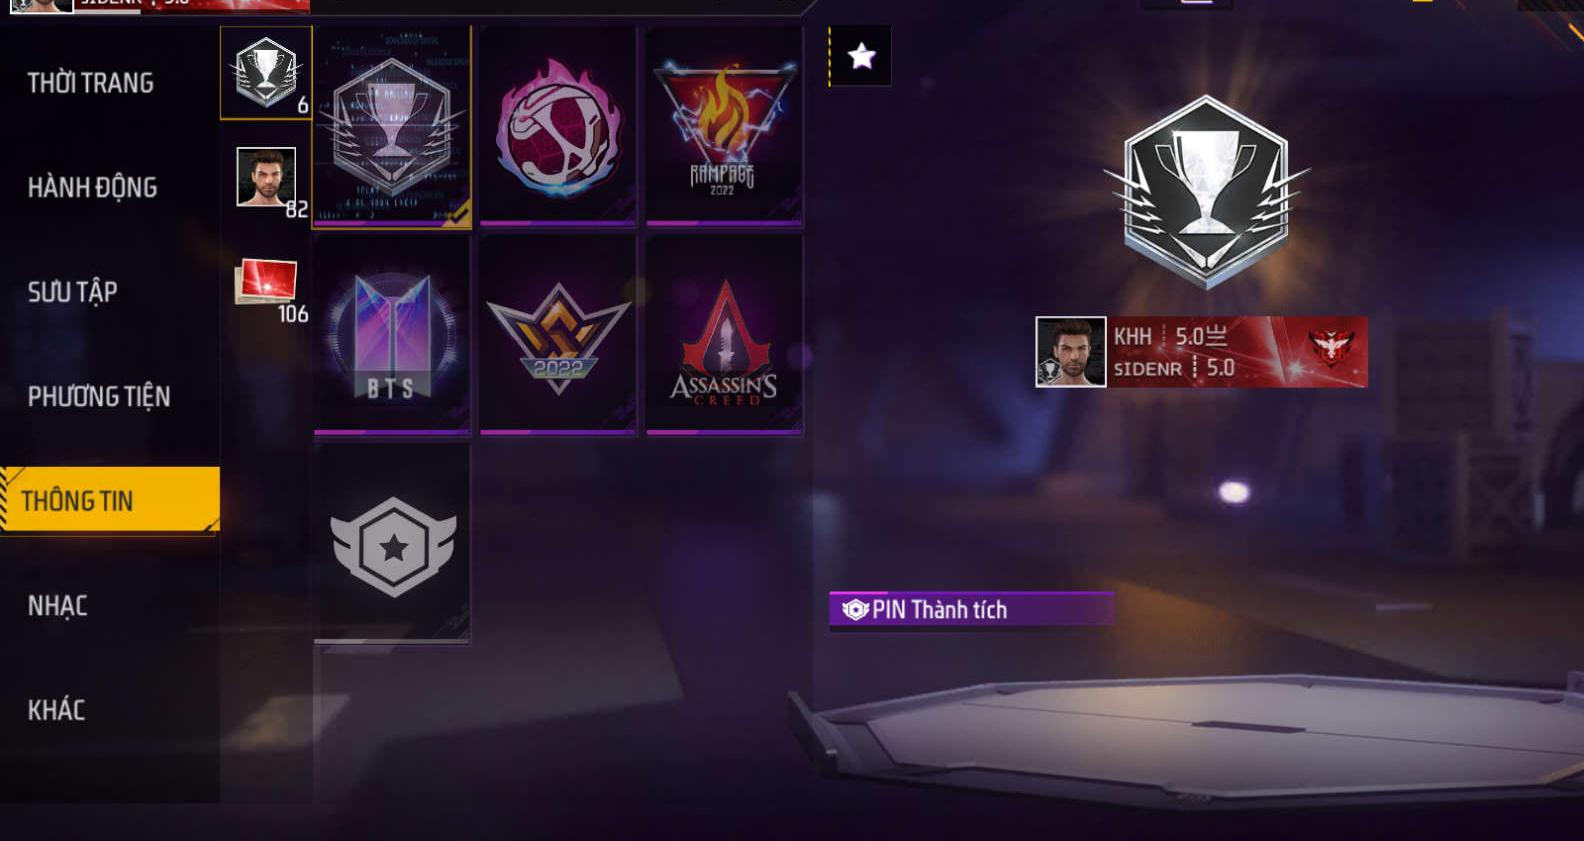Image resolution: width=1584 pixels, height=841 pixels.
Task: Click the SIDENR player banner card
Action: (1201, 352)
